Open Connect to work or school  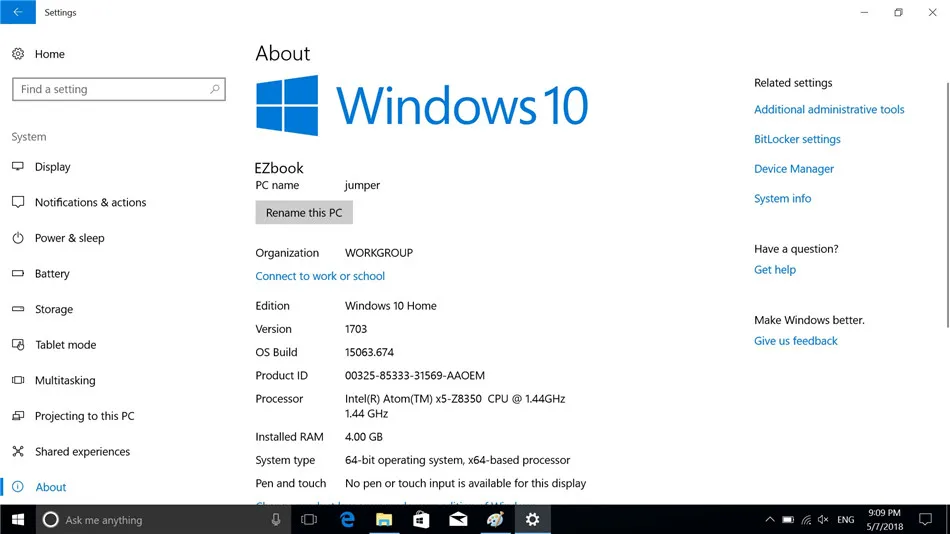pos(320,276)
